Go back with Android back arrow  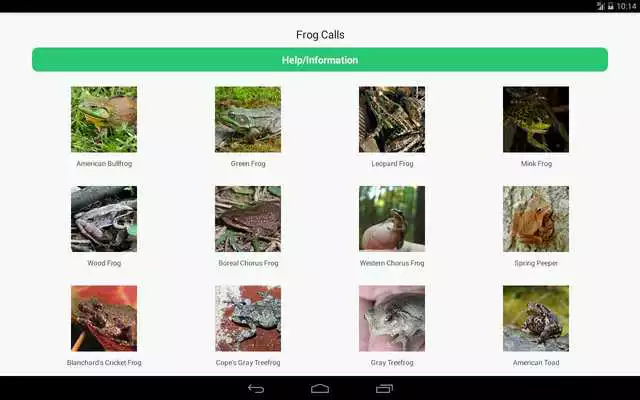[256, 389]
